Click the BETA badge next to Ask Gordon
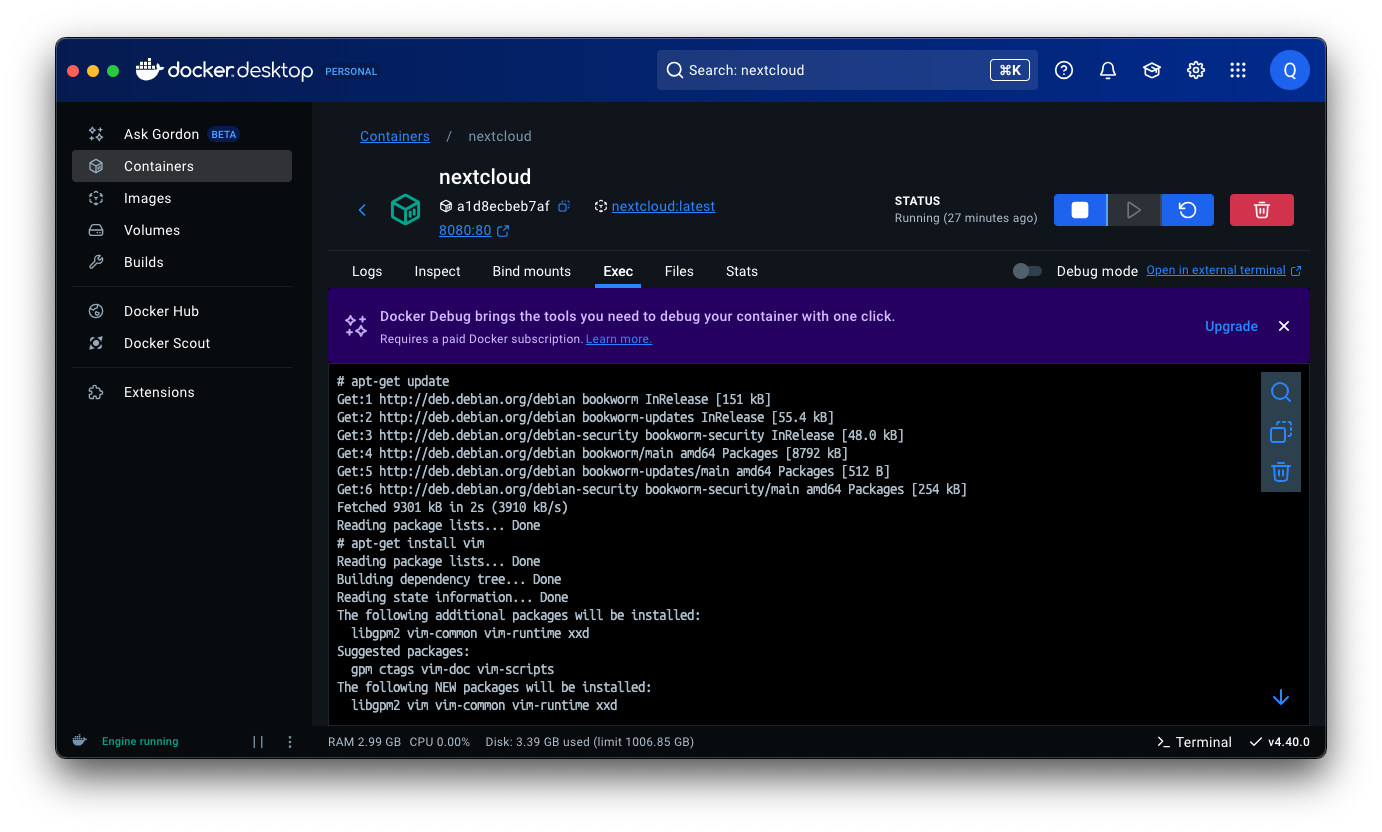 tap(224, 134)
